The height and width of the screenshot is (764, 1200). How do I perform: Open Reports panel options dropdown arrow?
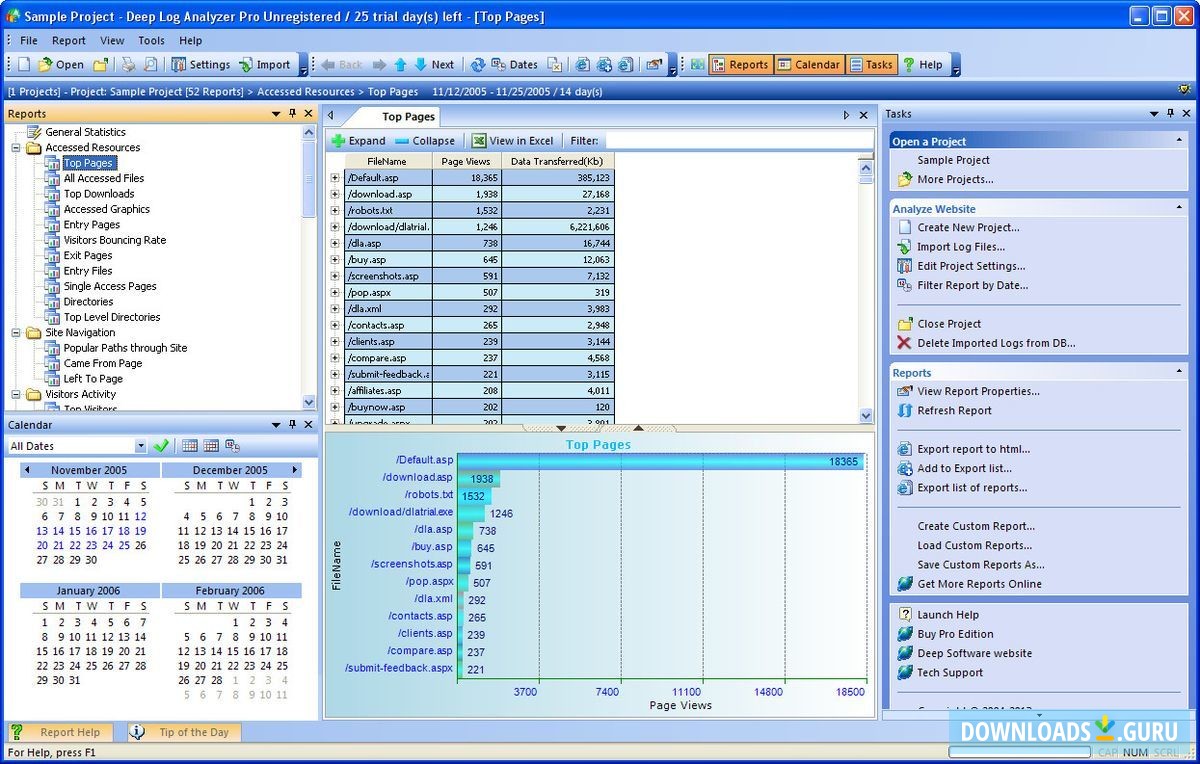tap(276, 114)
